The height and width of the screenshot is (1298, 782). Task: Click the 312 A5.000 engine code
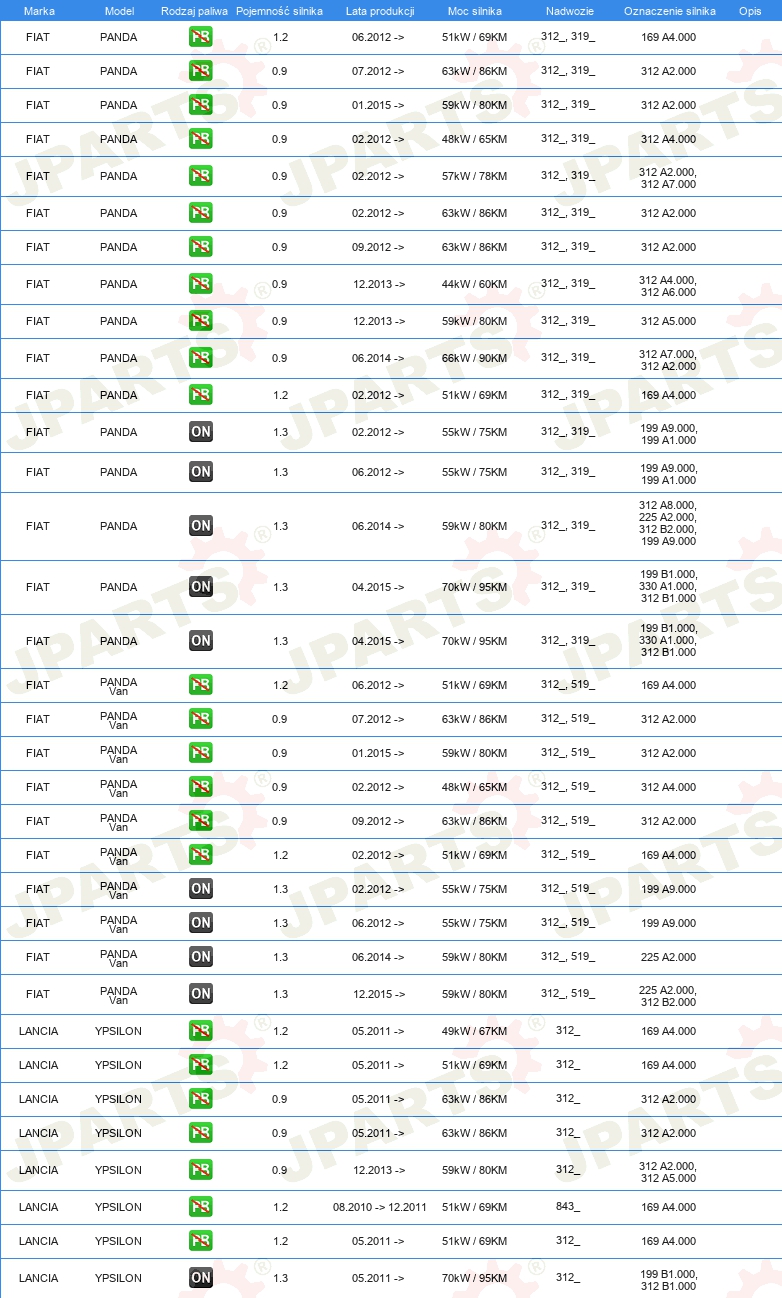[x=668, y=322]
